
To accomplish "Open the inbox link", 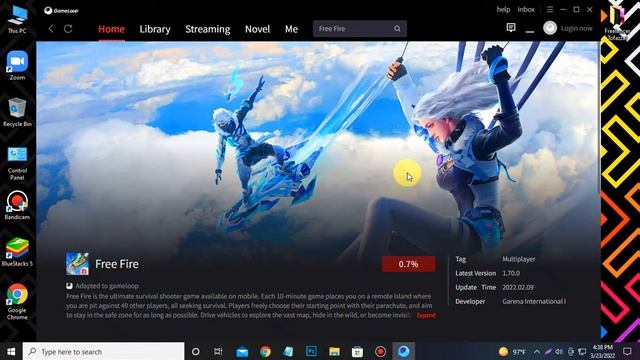I will pos(526,9).
